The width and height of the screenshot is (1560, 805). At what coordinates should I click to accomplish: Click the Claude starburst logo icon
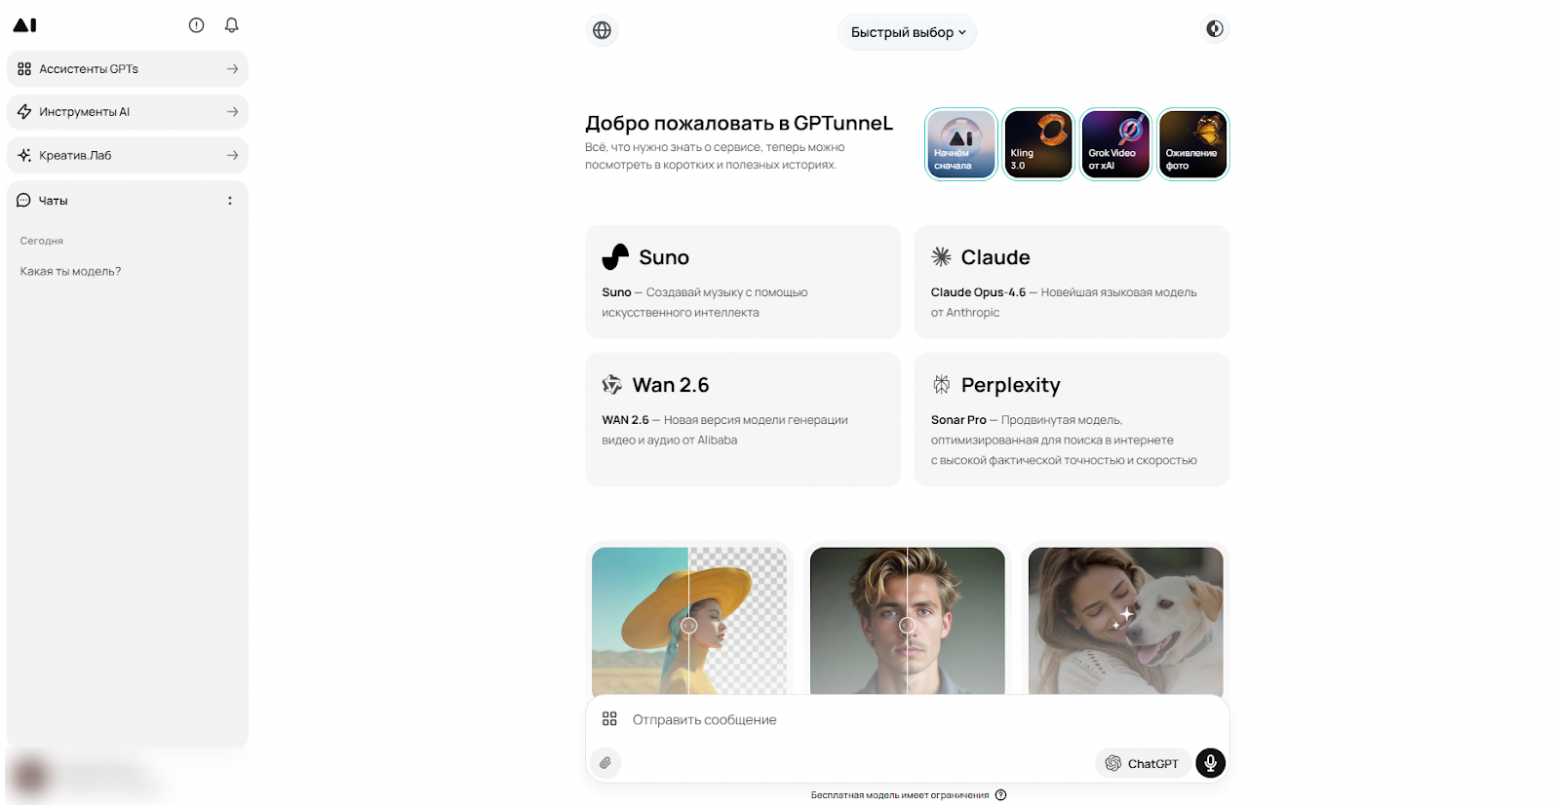tap(941, 257)
